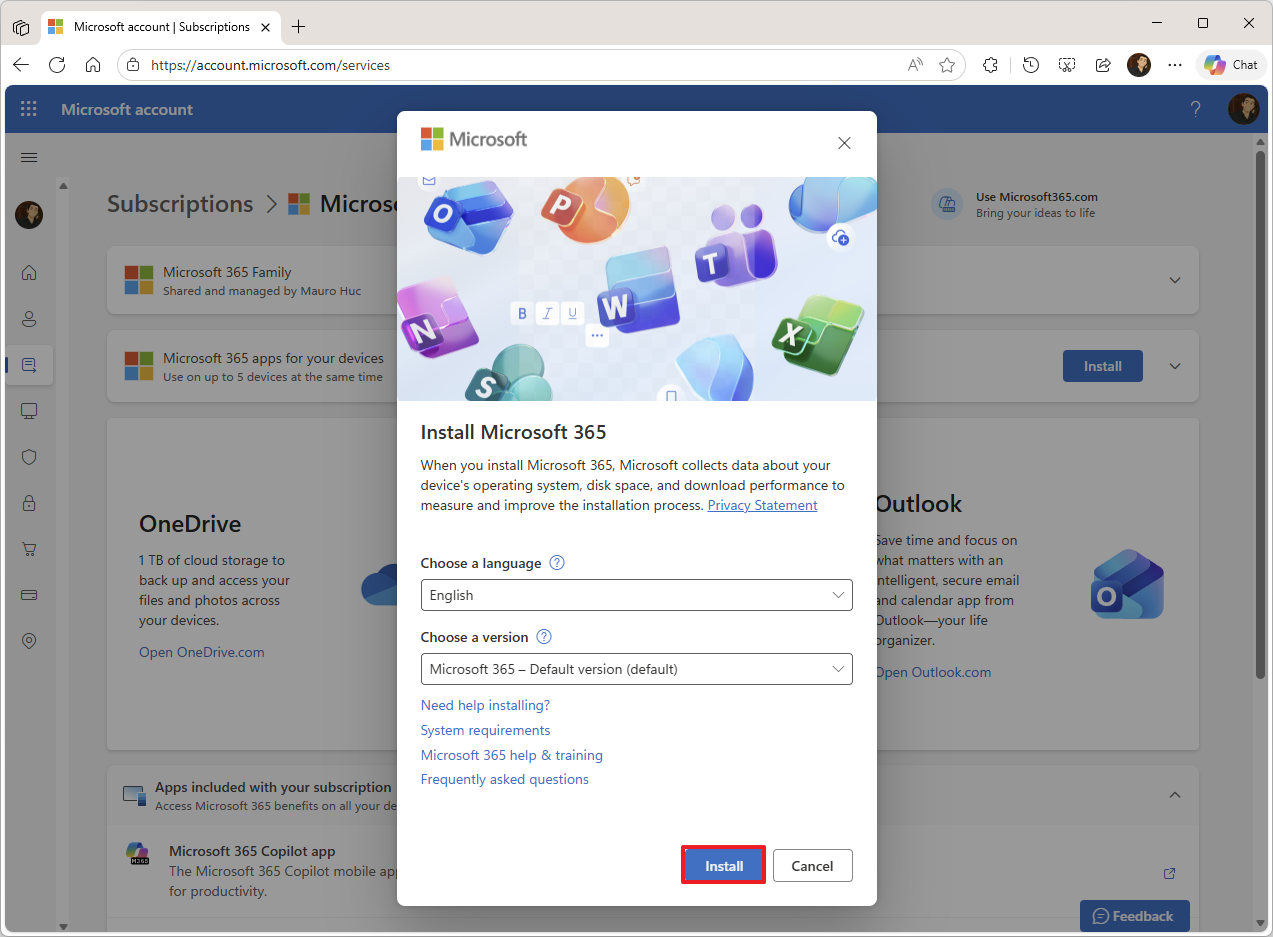Click the help question mark icon
This screenshot has height=937, width=1273.
[x=1195, y=108]
